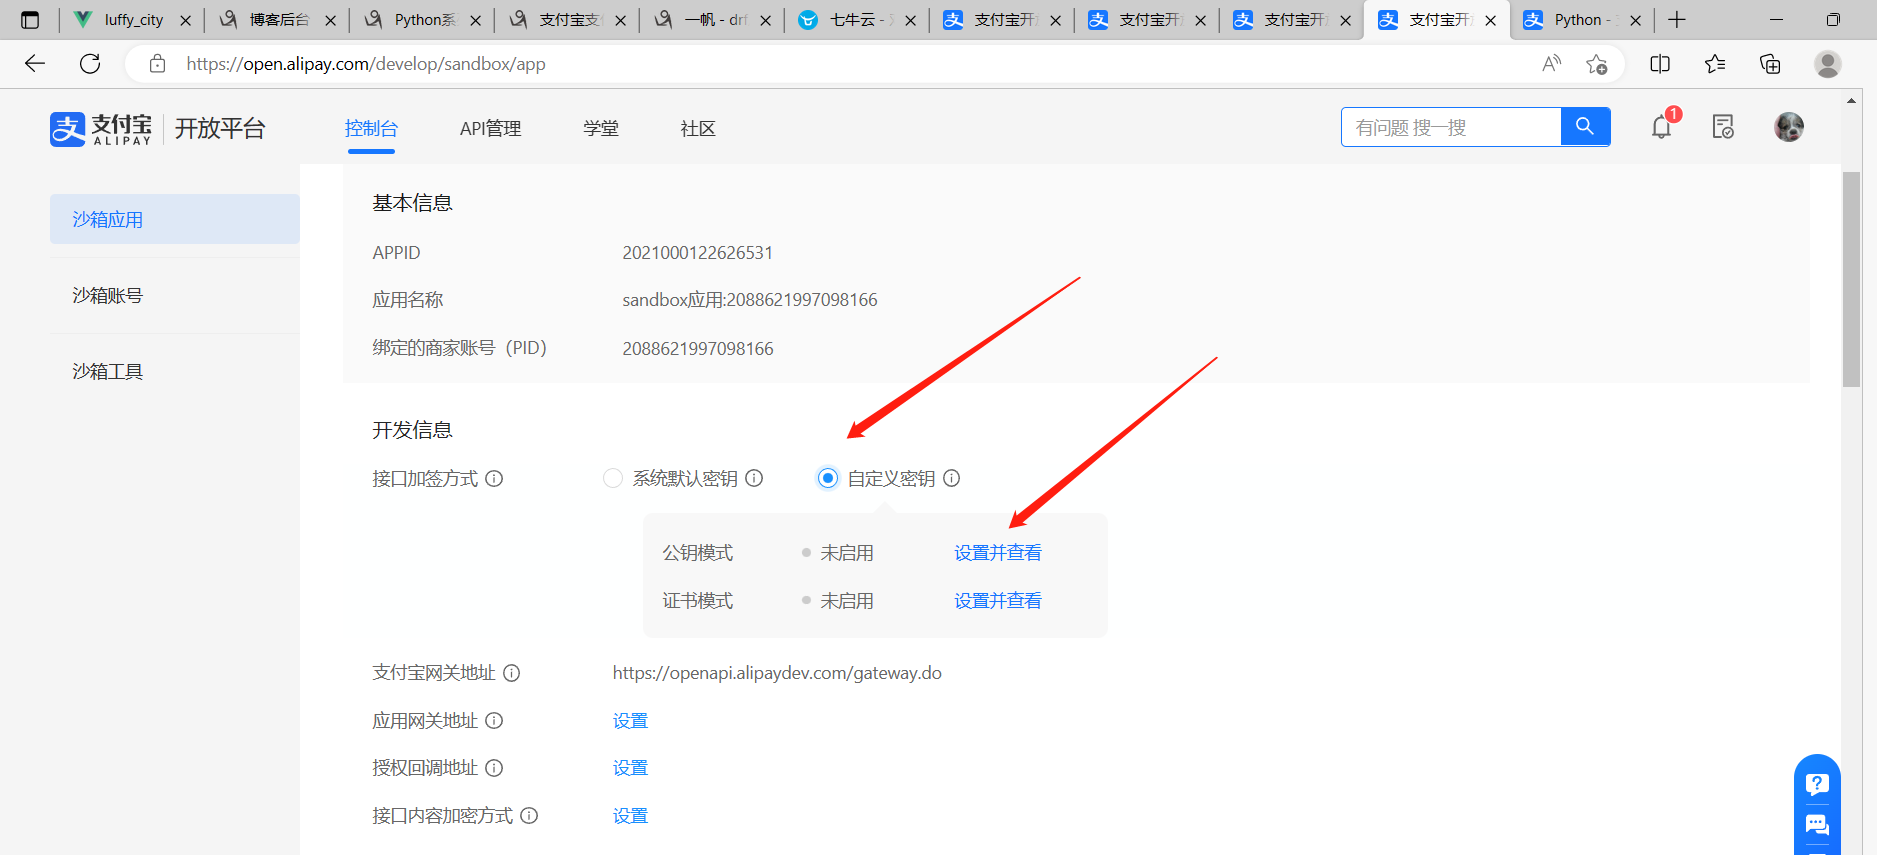Click the 基本信息 section heading
The height and width of the screenshot is (855, 1877).
pyautogui.click(x=412, y=203)
